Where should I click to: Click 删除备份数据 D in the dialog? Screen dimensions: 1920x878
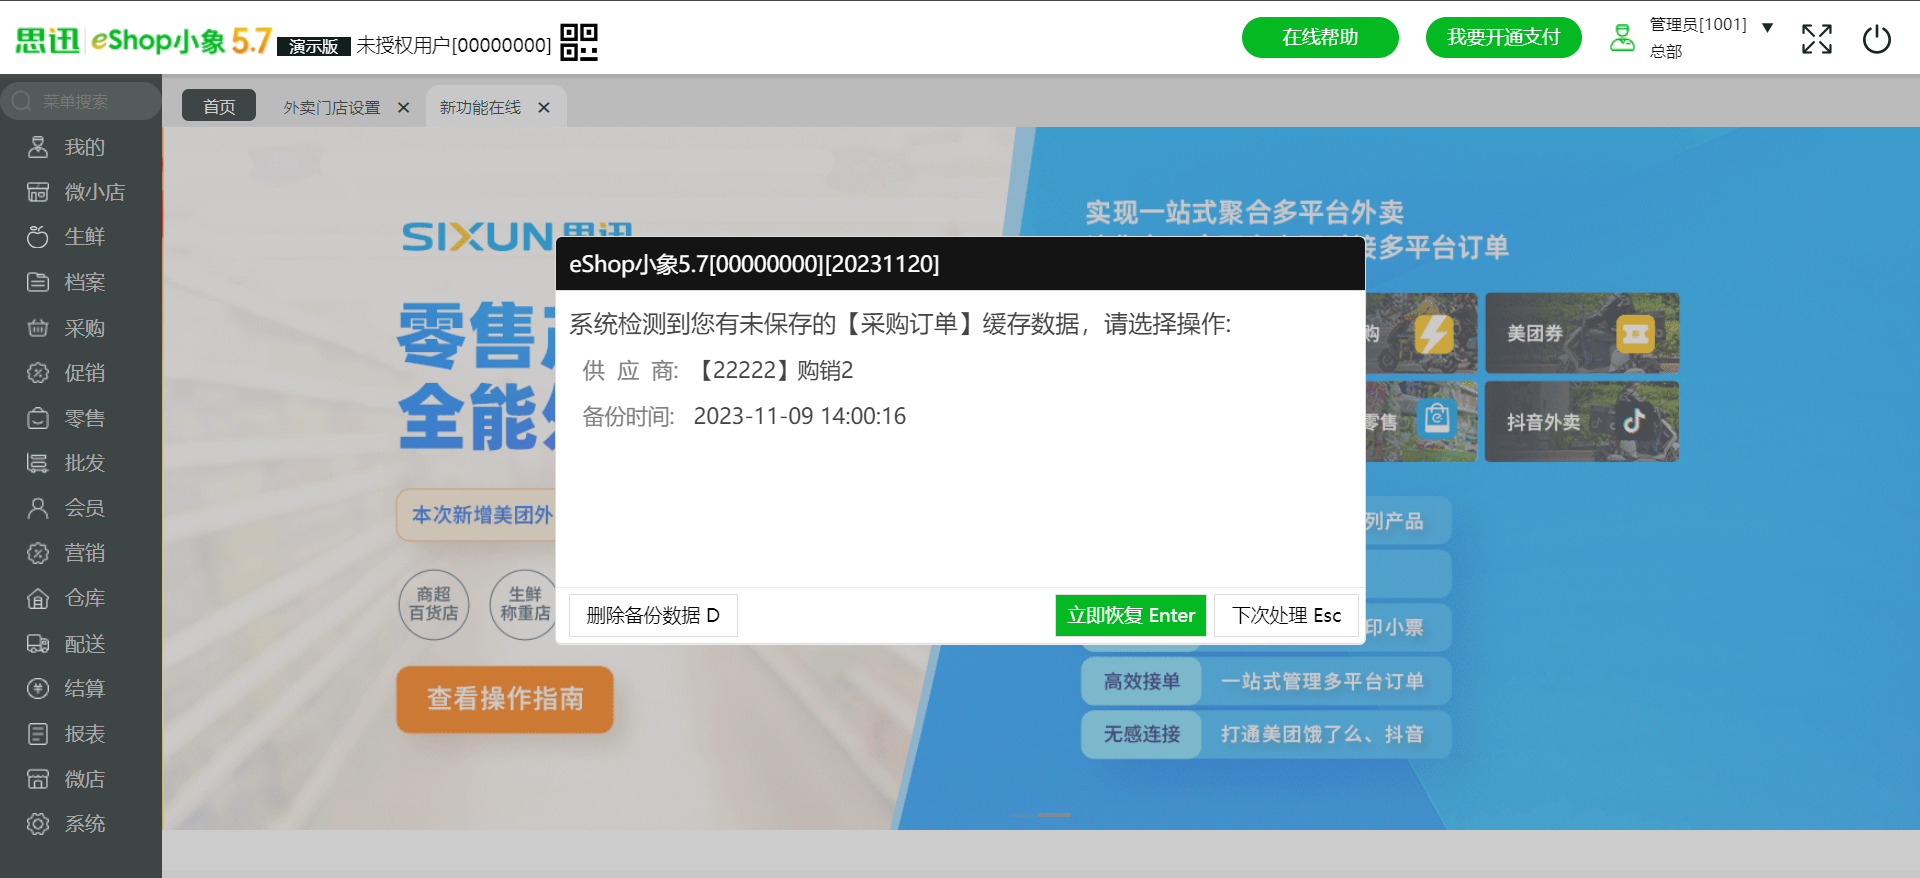click(x=653, y=615)
